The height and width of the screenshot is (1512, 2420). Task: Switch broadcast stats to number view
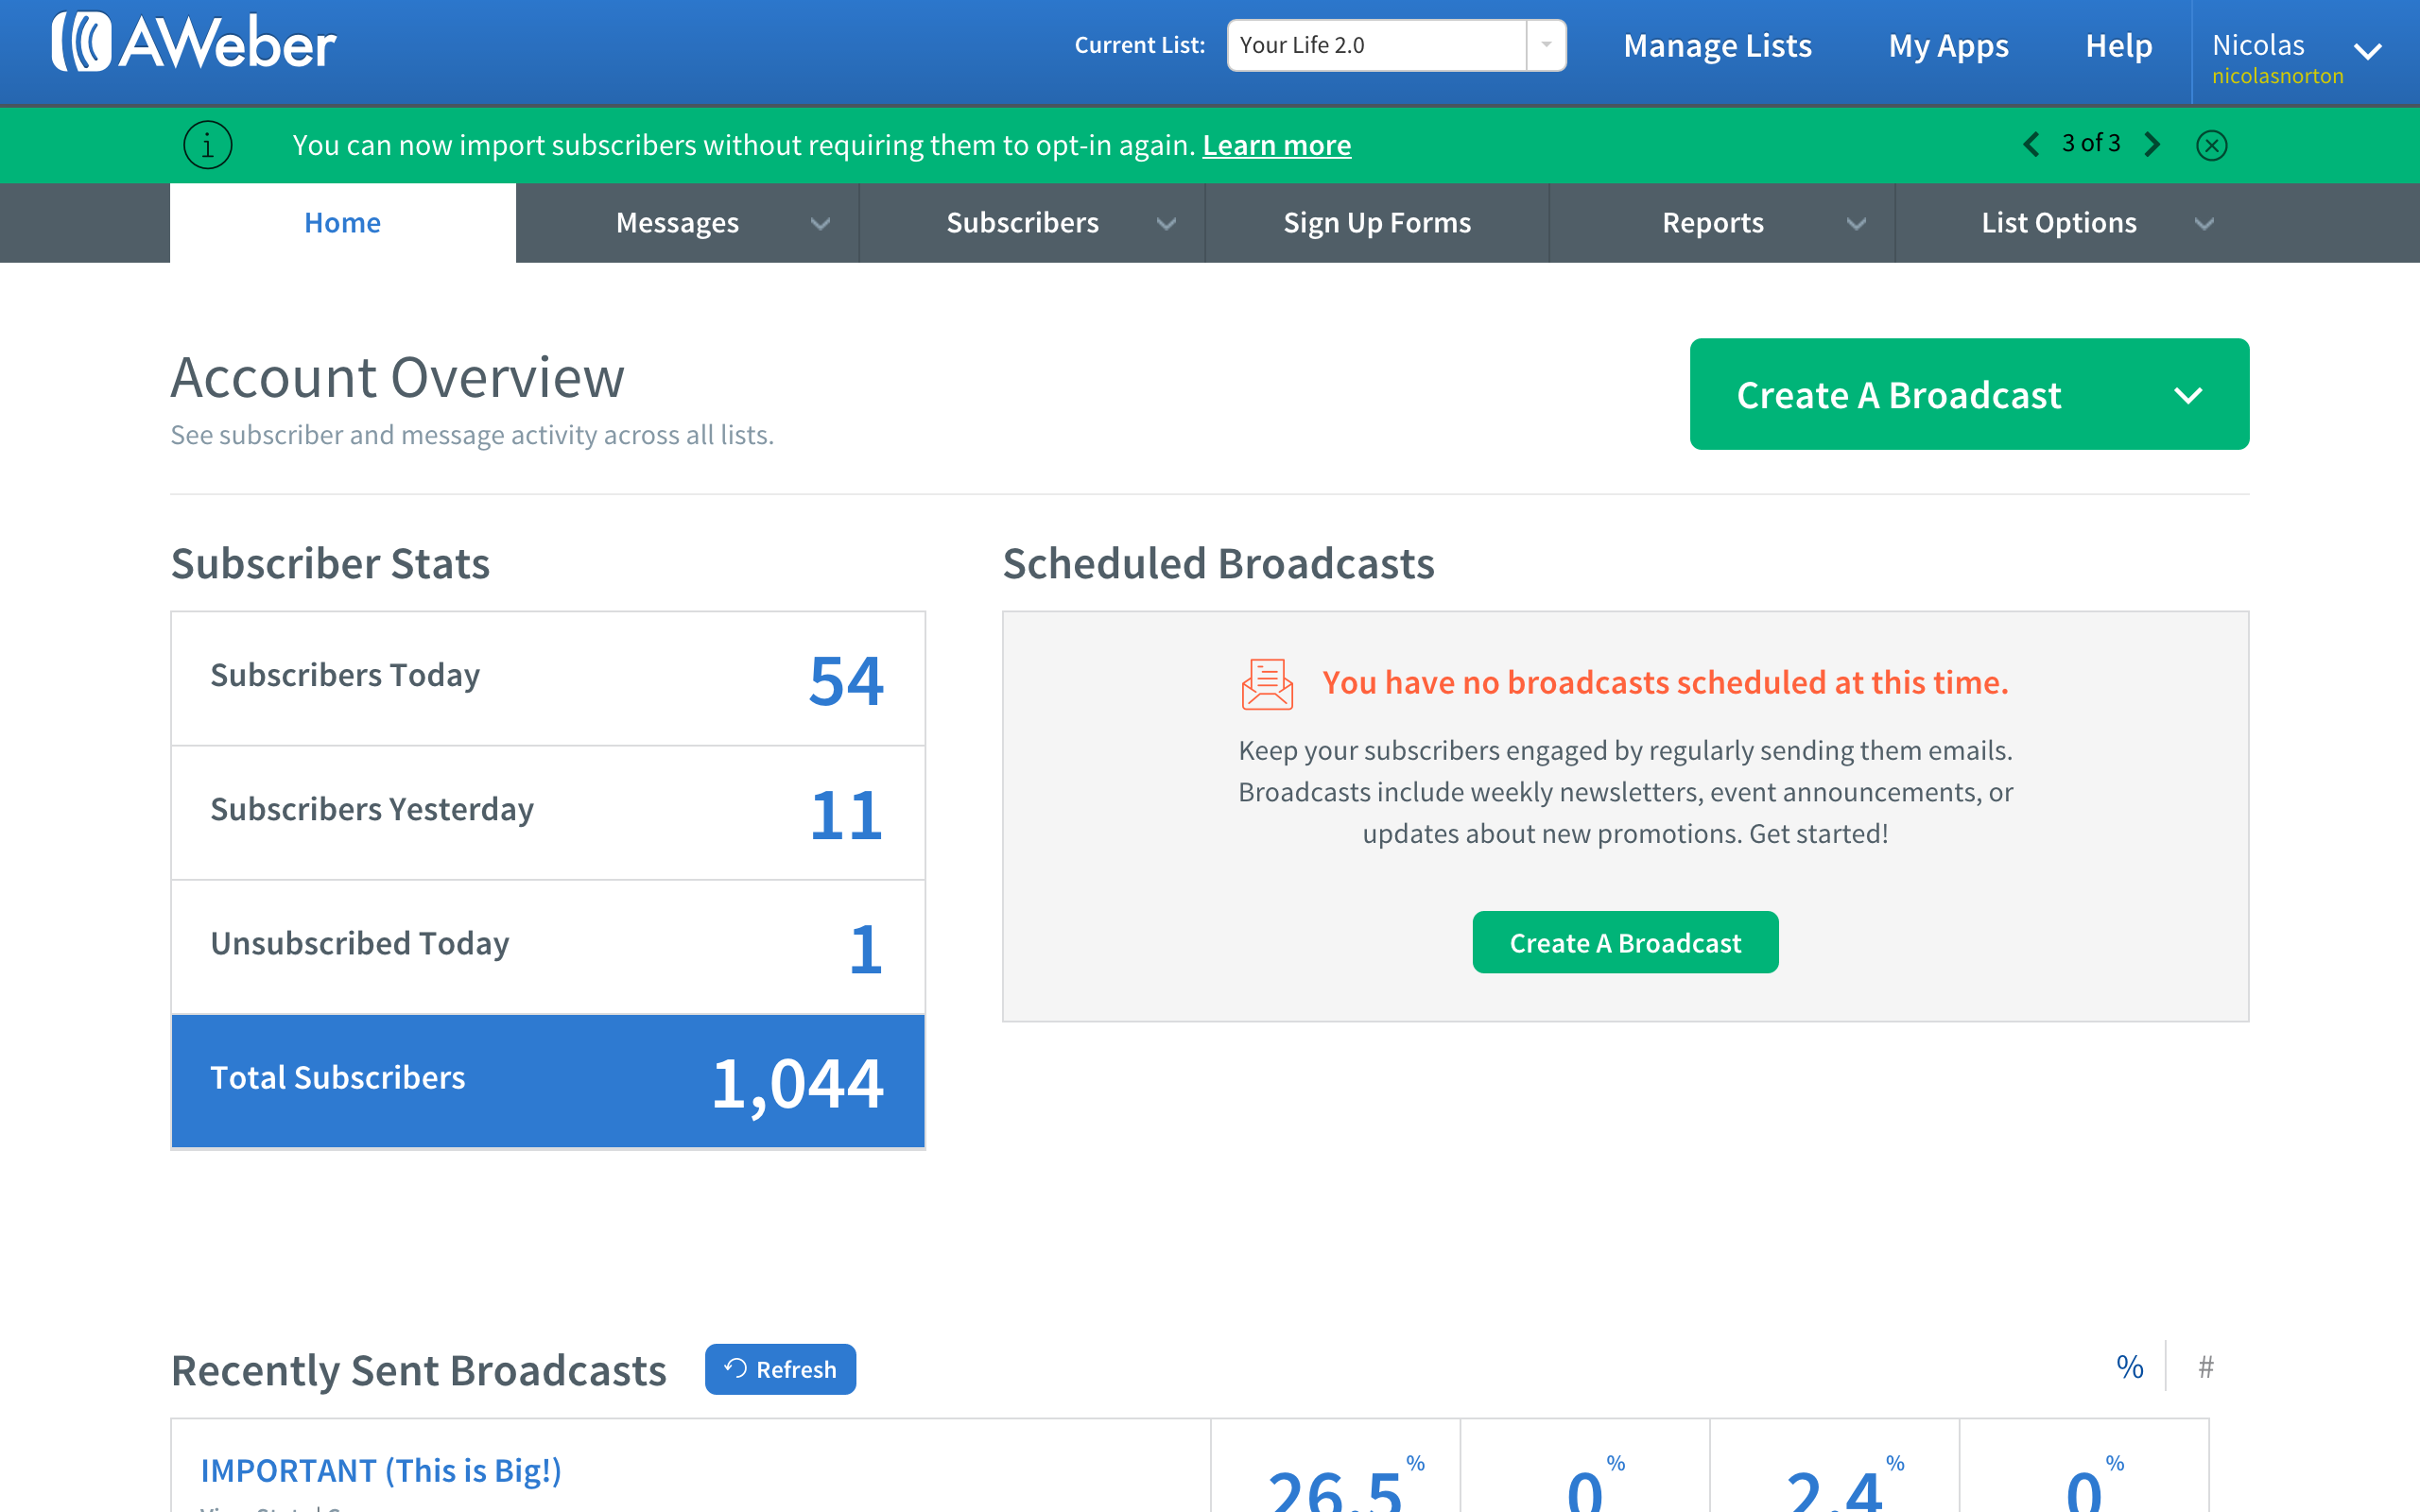[2205, 1367]
